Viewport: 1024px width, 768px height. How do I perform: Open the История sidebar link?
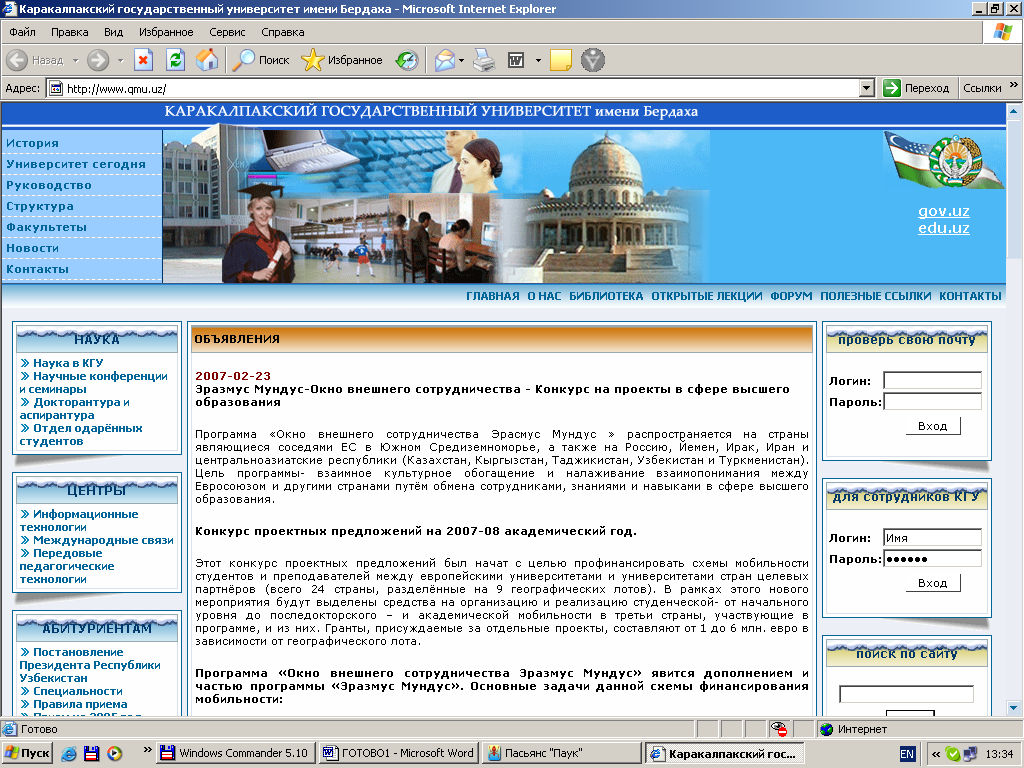32,143
